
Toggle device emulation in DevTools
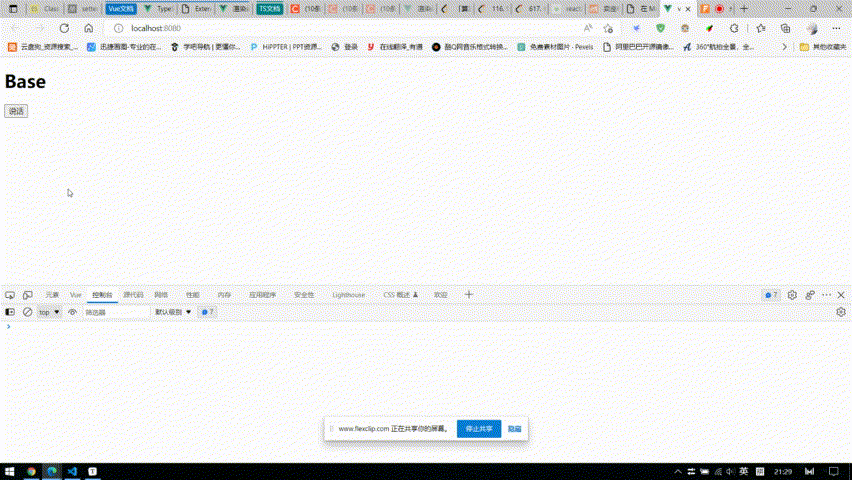[x=27, y=295]
